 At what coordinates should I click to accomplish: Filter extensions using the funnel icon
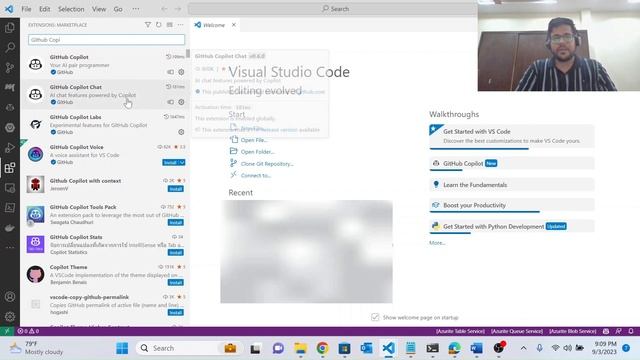148,25
